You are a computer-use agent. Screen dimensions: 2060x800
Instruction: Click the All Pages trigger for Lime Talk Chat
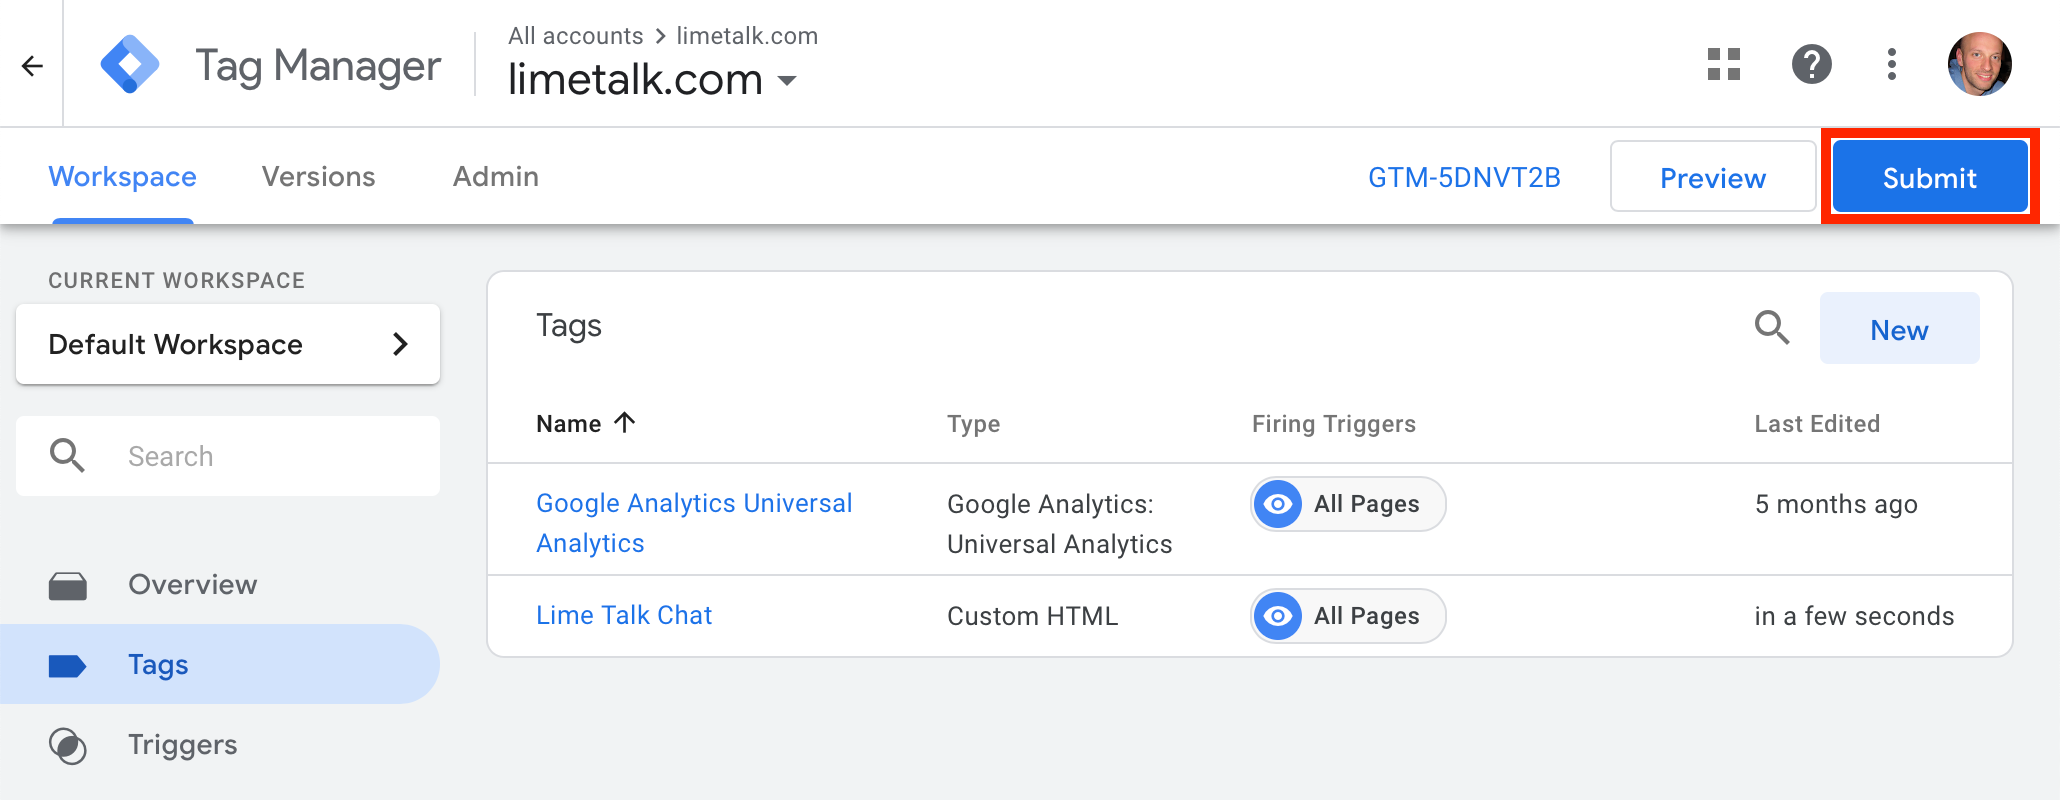[x=1348, y=616]
